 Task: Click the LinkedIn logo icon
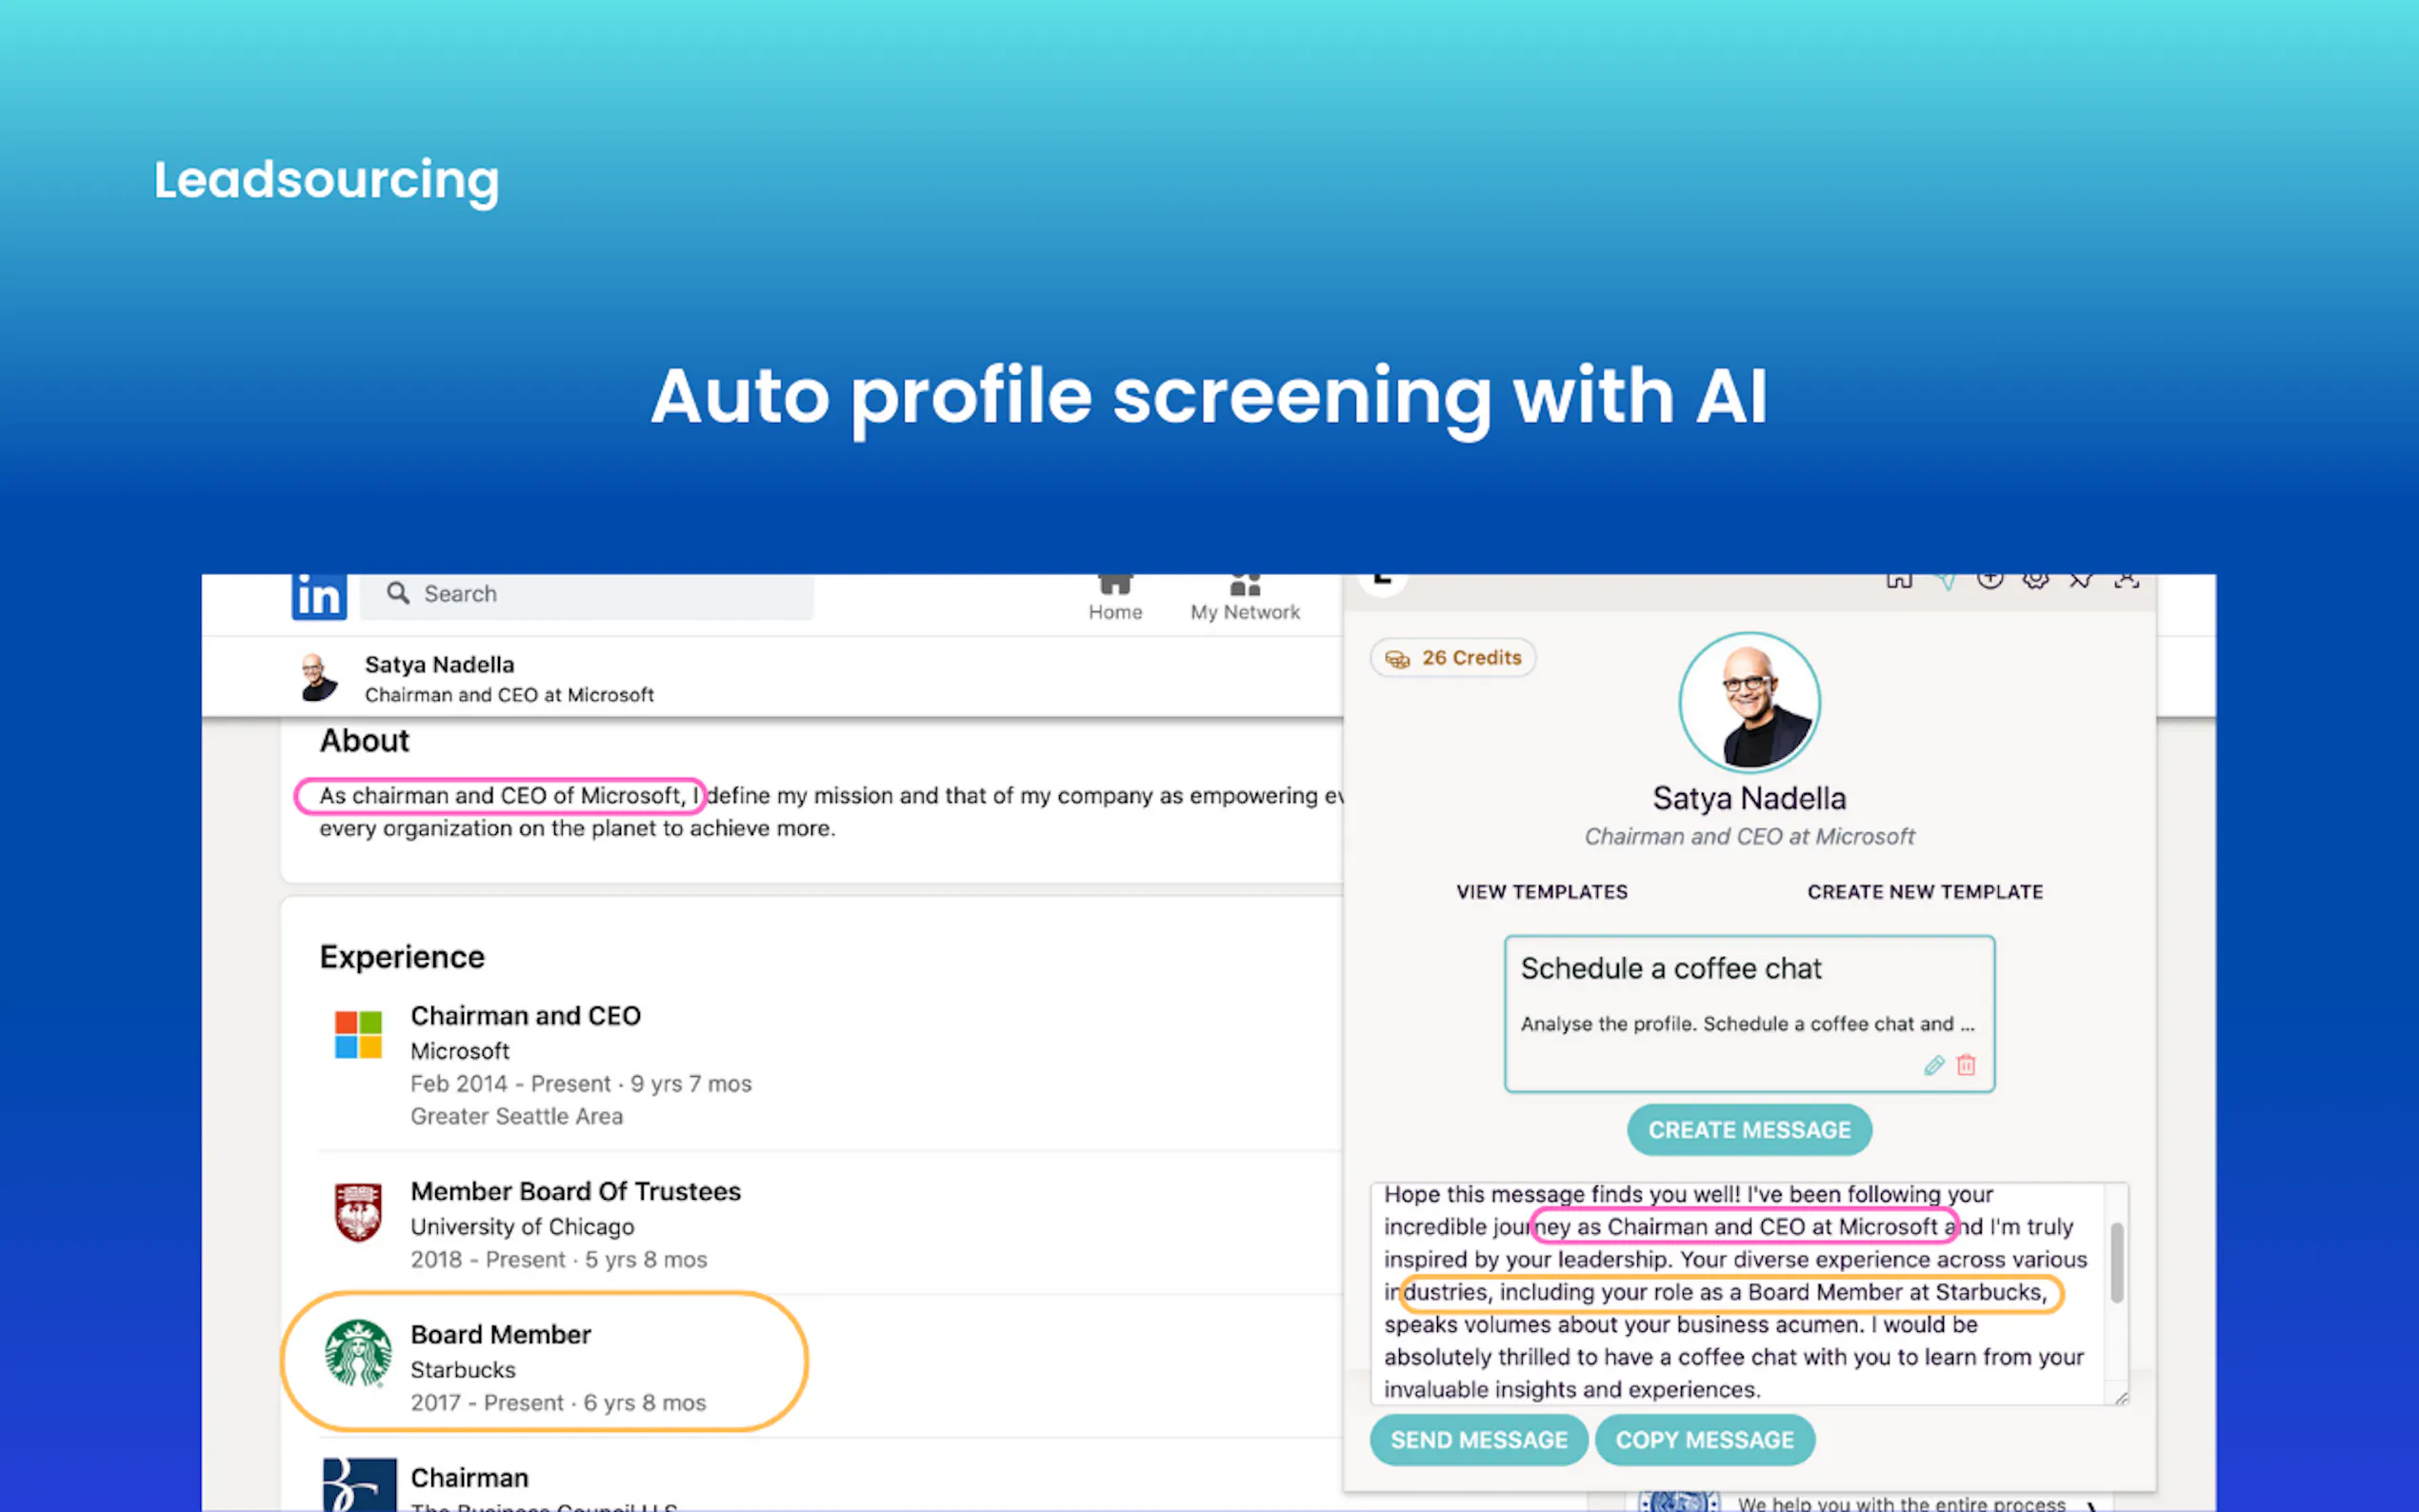[x=319, y=596]
